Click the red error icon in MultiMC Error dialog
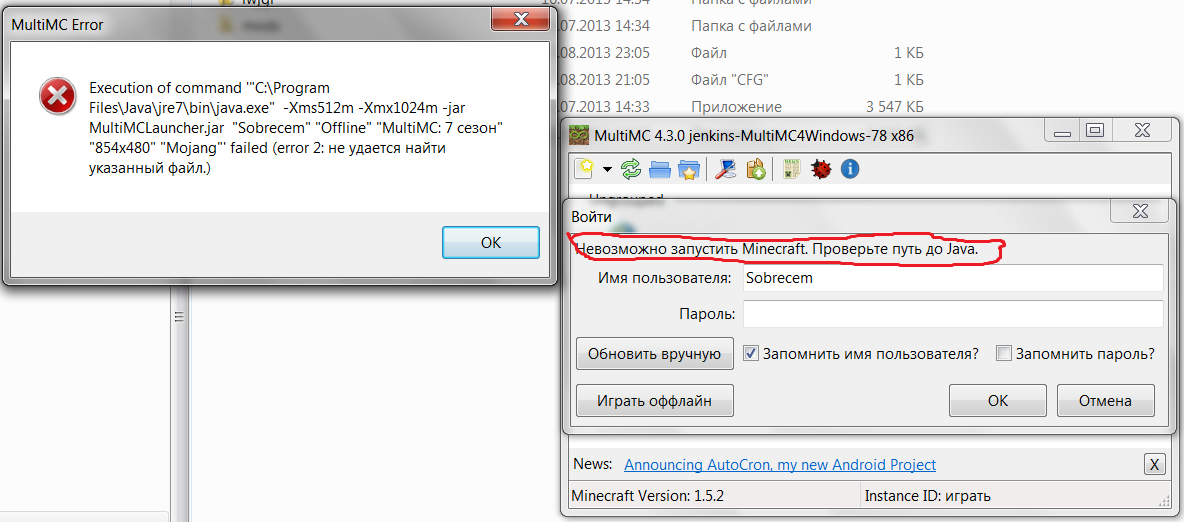The image size is (1184, 522). [57, 97]
